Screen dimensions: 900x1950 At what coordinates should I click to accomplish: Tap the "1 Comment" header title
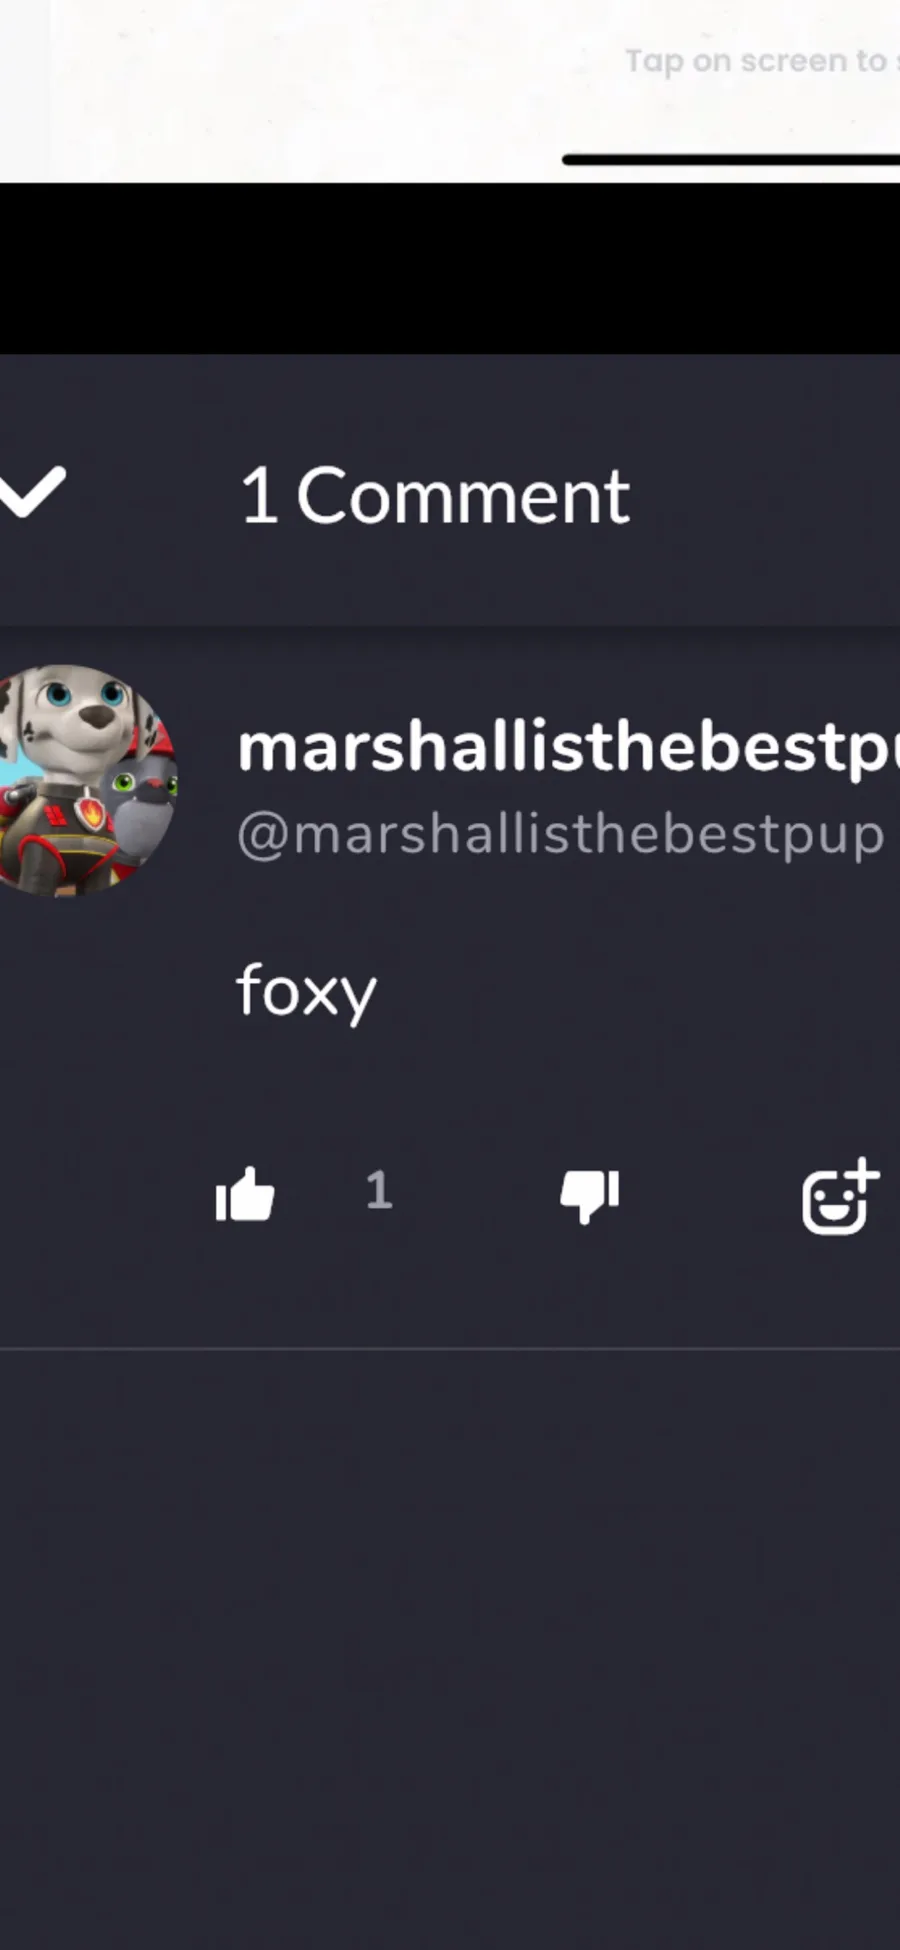pyautogui.click(x=435, y=495)
